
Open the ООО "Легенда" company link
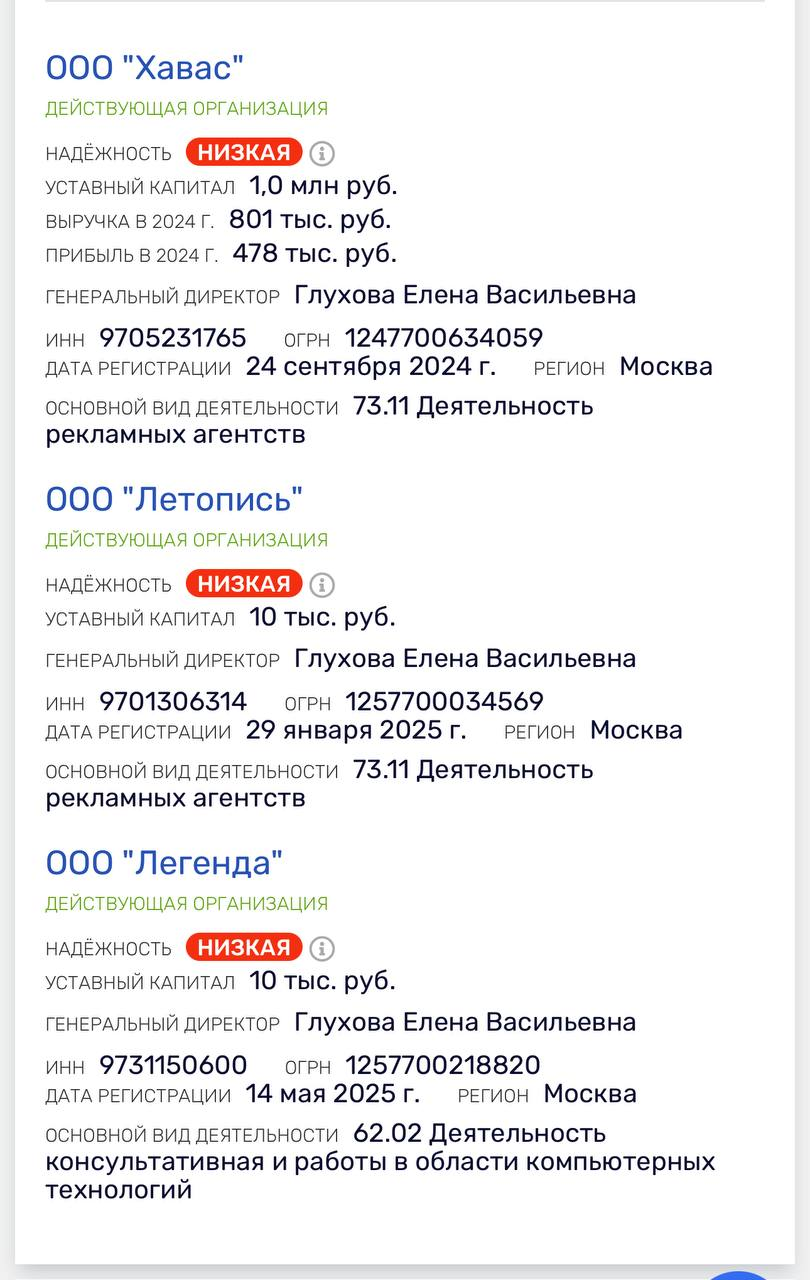coord(164,862)
